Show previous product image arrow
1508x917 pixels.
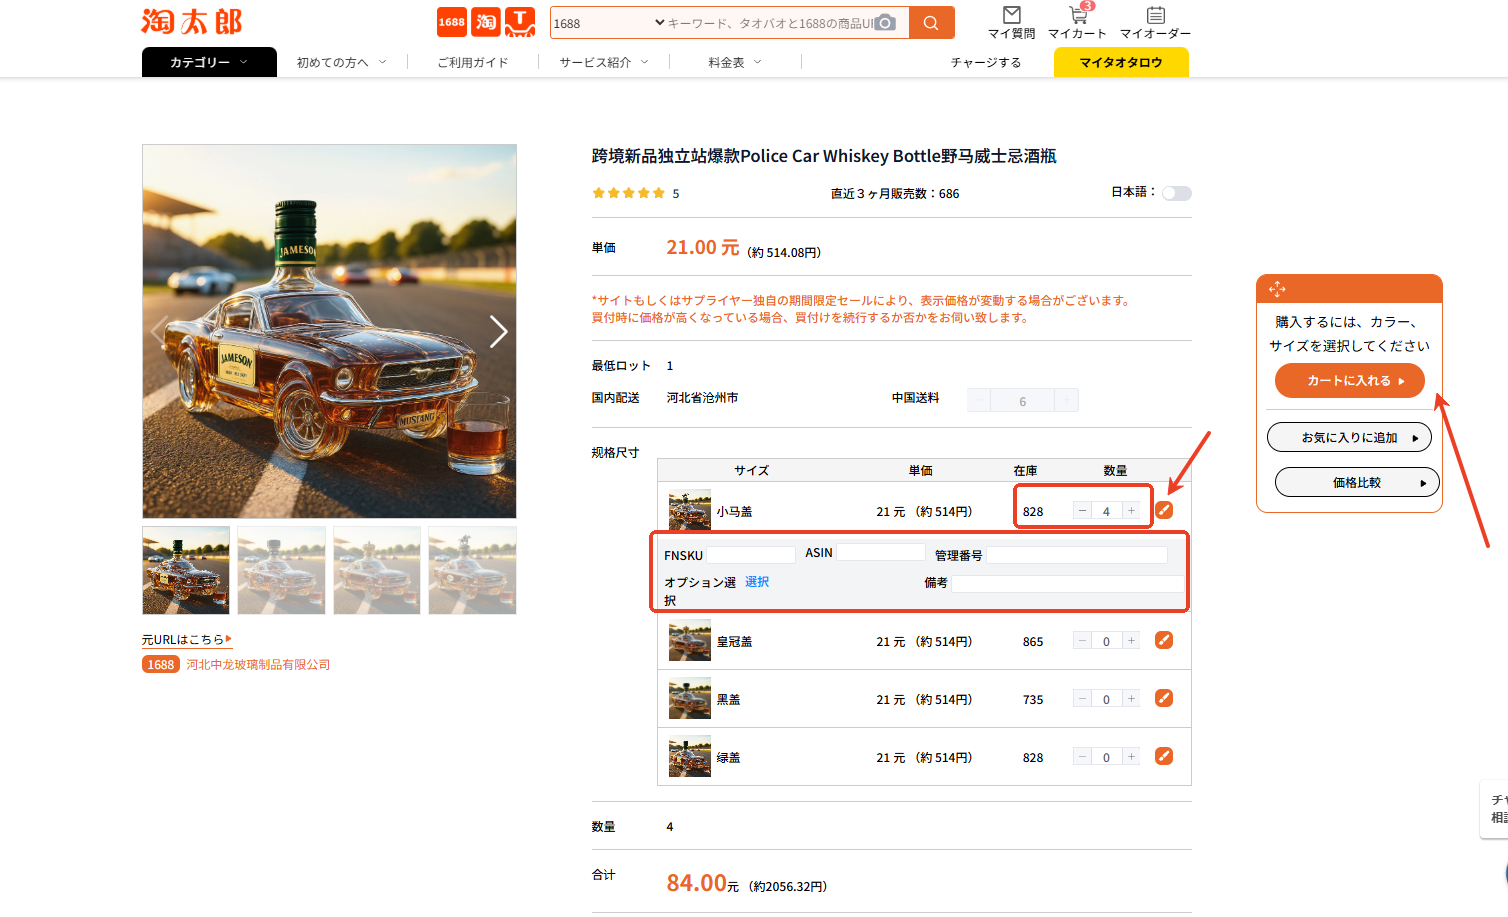coord(160,331)
